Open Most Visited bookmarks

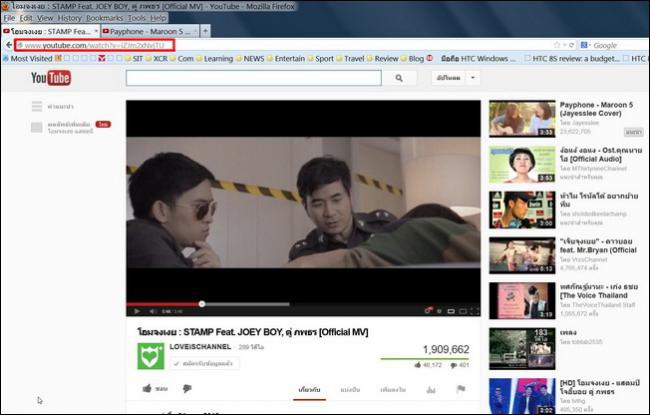click(x=28, y=58)
